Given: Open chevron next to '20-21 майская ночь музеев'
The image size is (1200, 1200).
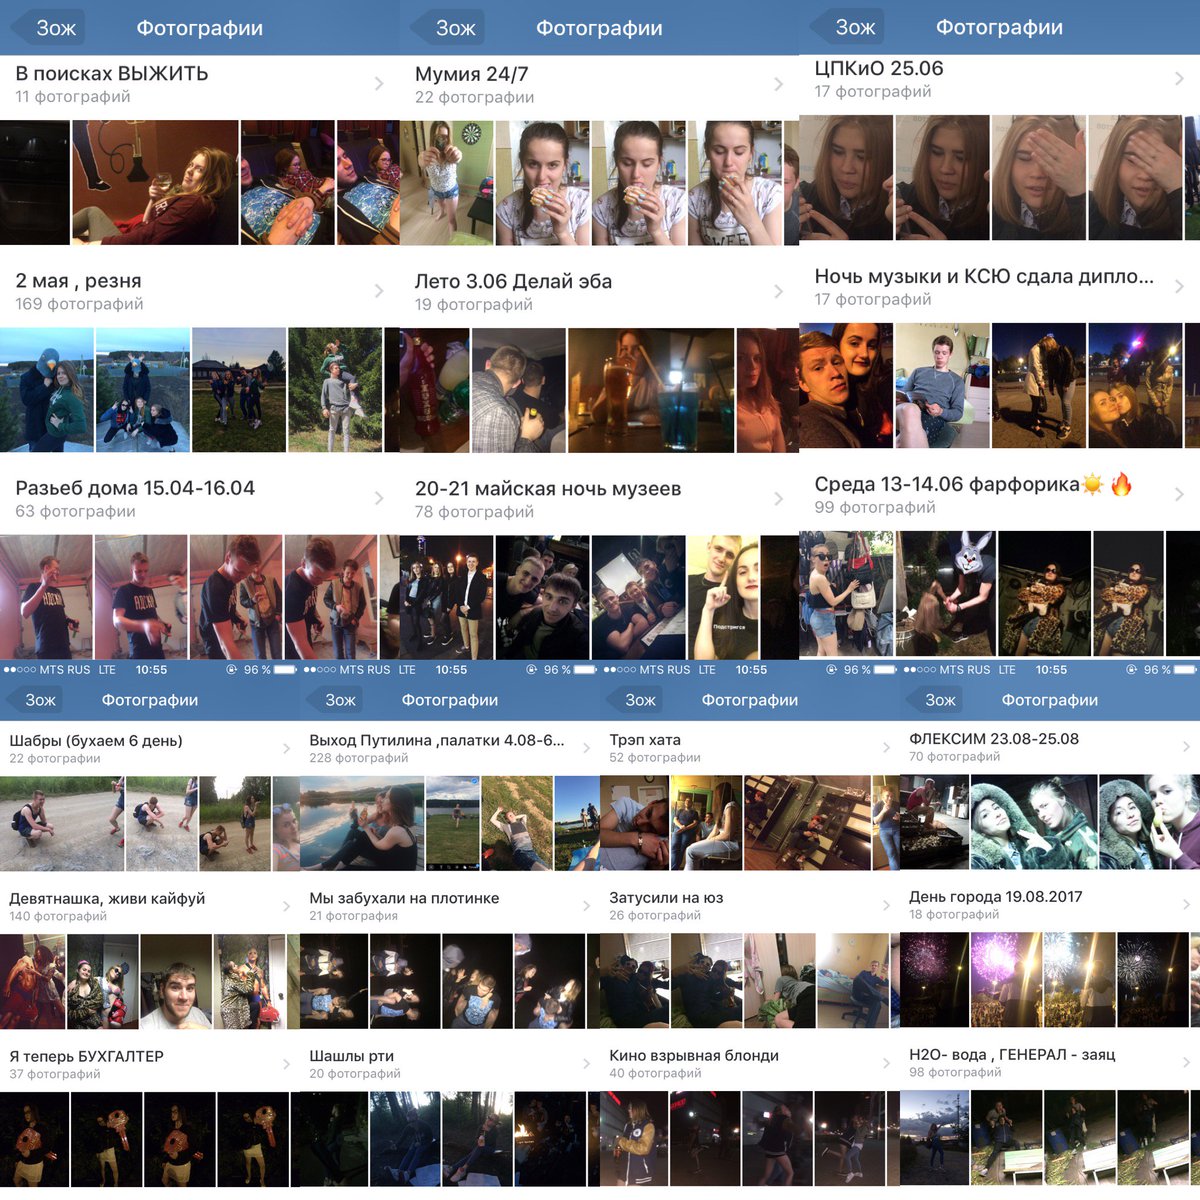Looking at the screenshot, I should point(779,498).
